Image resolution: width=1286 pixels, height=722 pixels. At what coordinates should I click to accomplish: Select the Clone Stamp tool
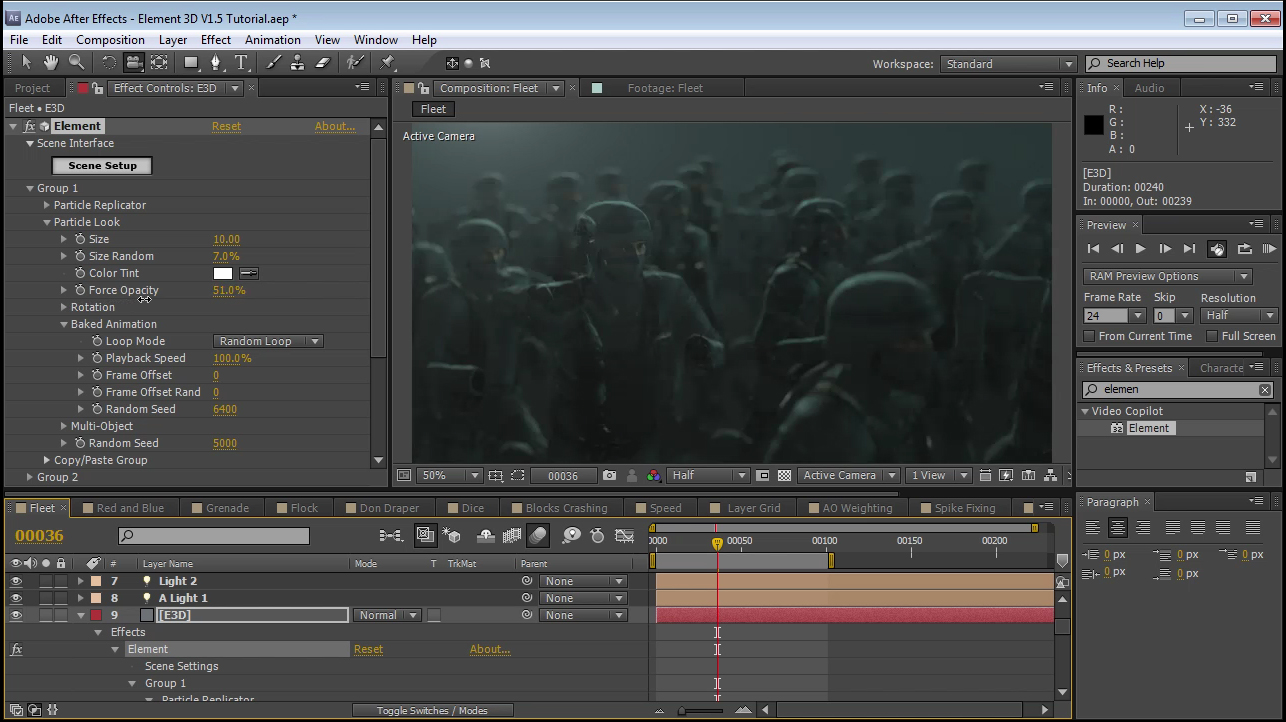coord(297,63)
